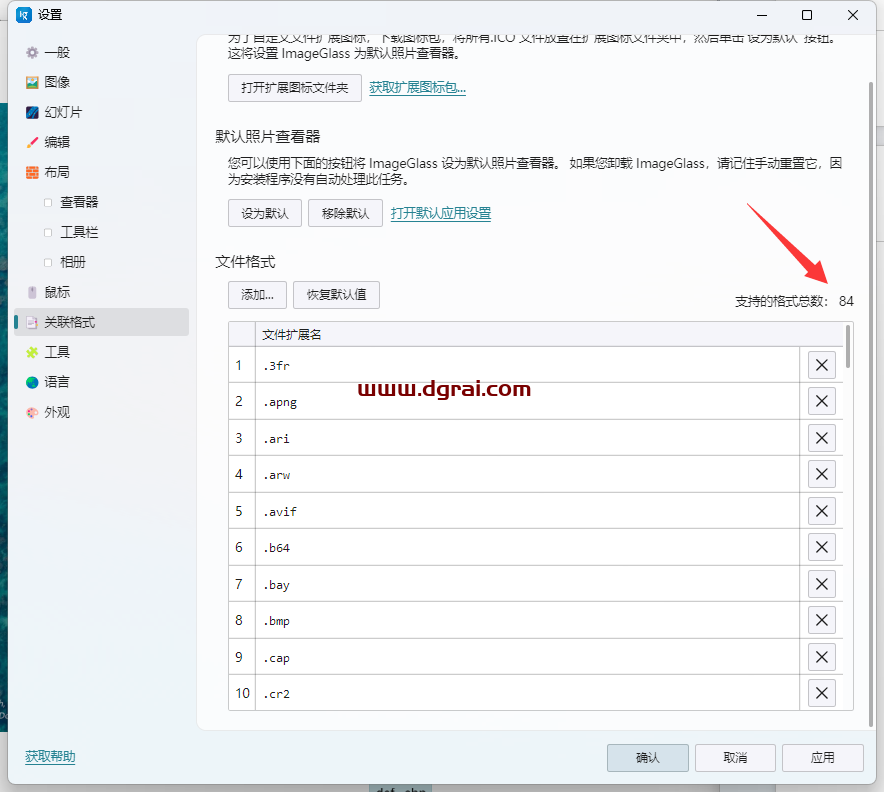Select the .avif extension cell

[527, 511]
